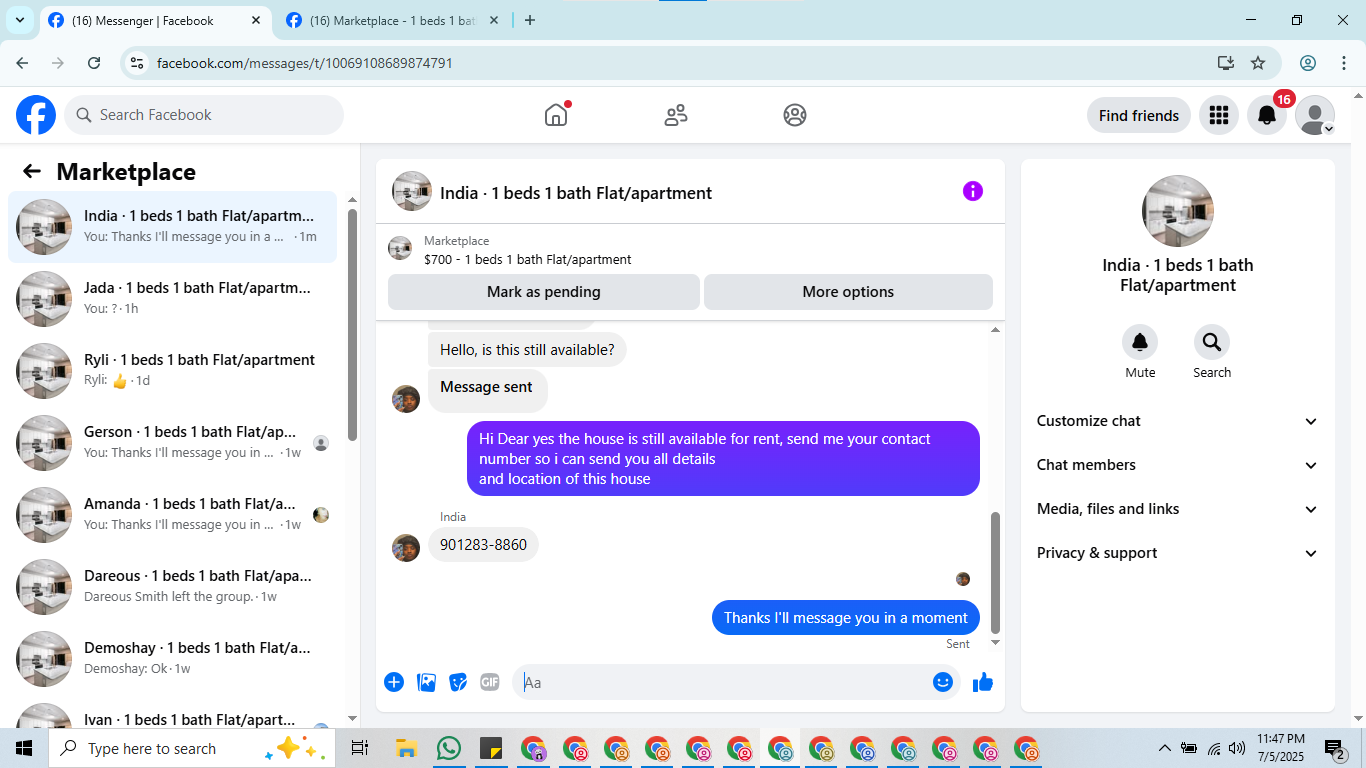Open the Friends icon in top navigation

tap(676, 115)
